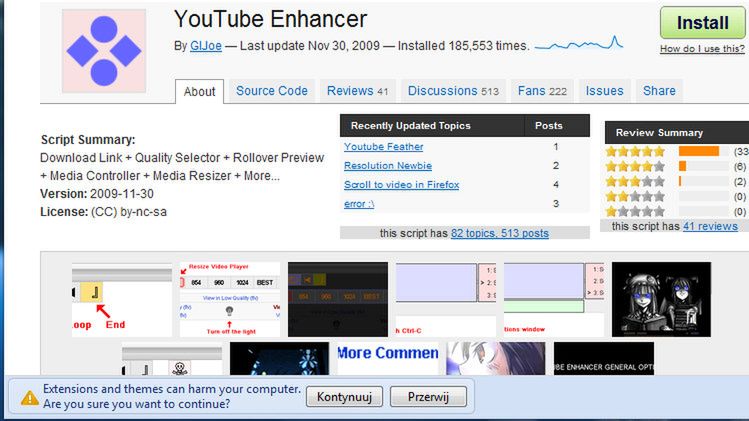Viewport: 749px width, 421px height.
Task: Click the YouTube Enhancer script logo icon
Action: (104, 51)
